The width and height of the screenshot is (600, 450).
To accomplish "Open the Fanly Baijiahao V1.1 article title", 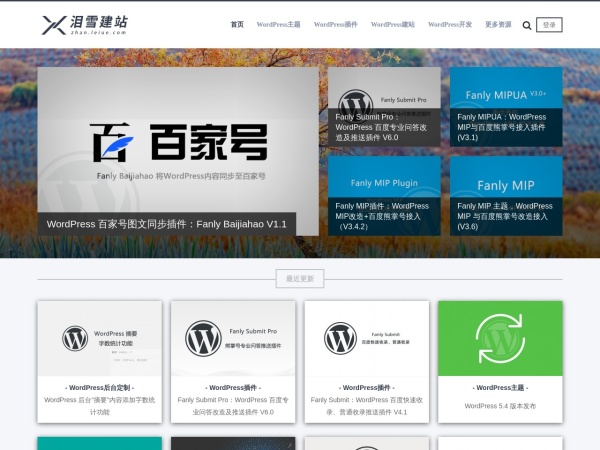I will point(166,224).
